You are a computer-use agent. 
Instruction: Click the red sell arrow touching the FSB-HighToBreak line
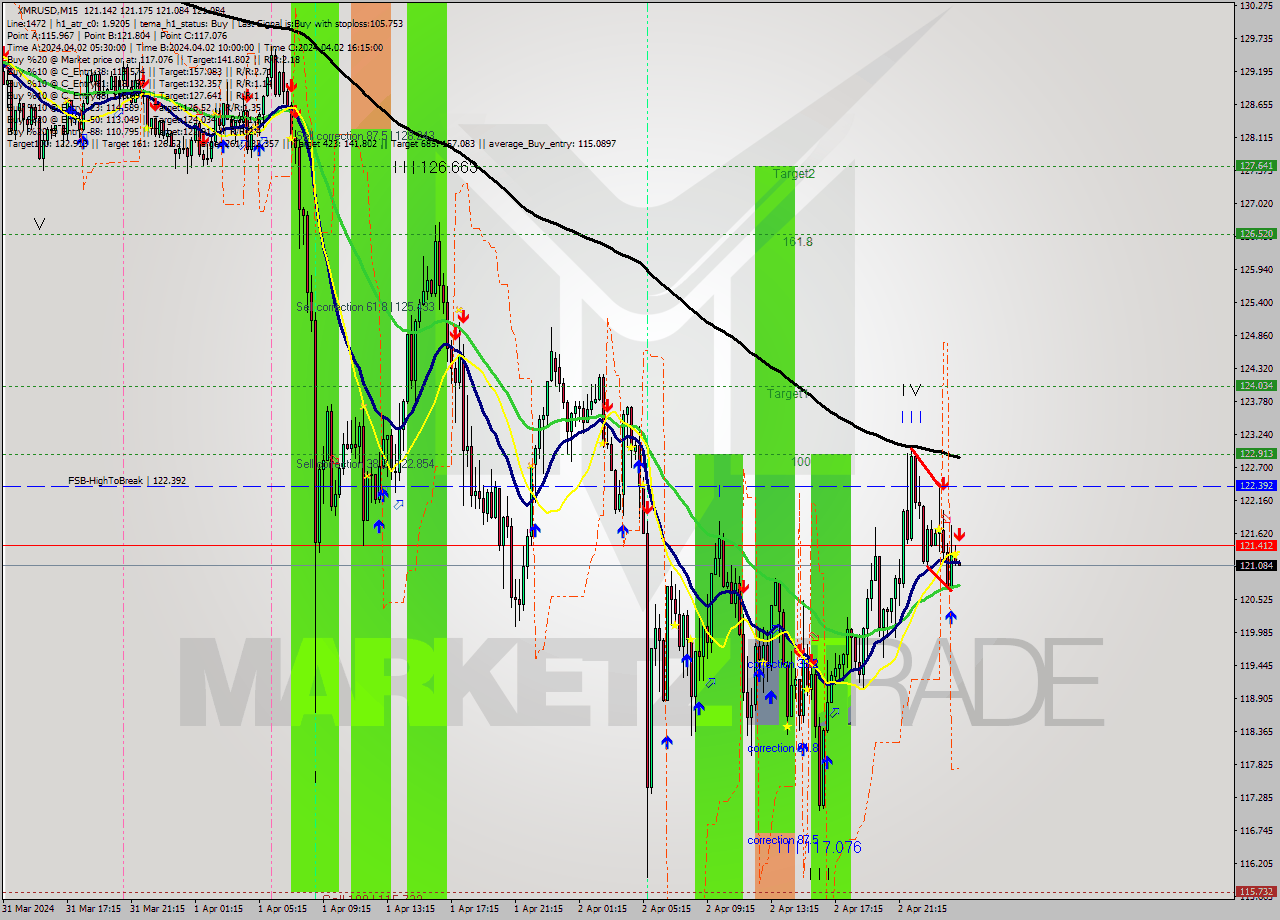[x=943, y=484]
